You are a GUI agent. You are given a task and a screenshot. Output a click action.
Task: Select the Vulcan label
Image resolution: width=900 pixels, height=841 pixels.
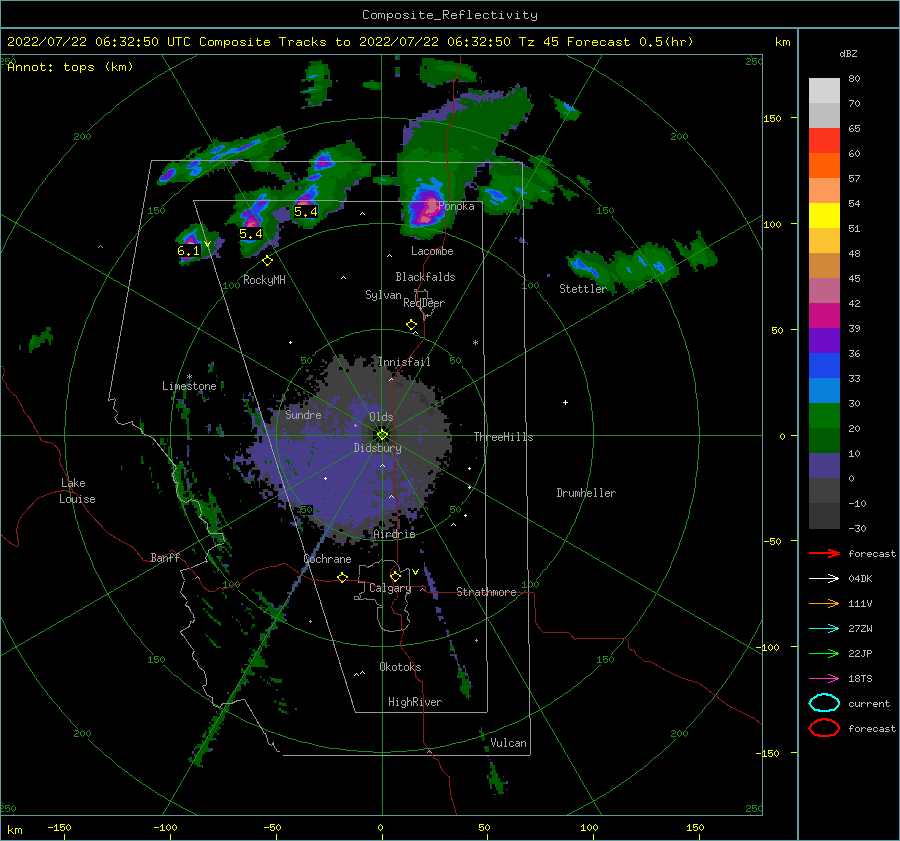tap(508, 743)
